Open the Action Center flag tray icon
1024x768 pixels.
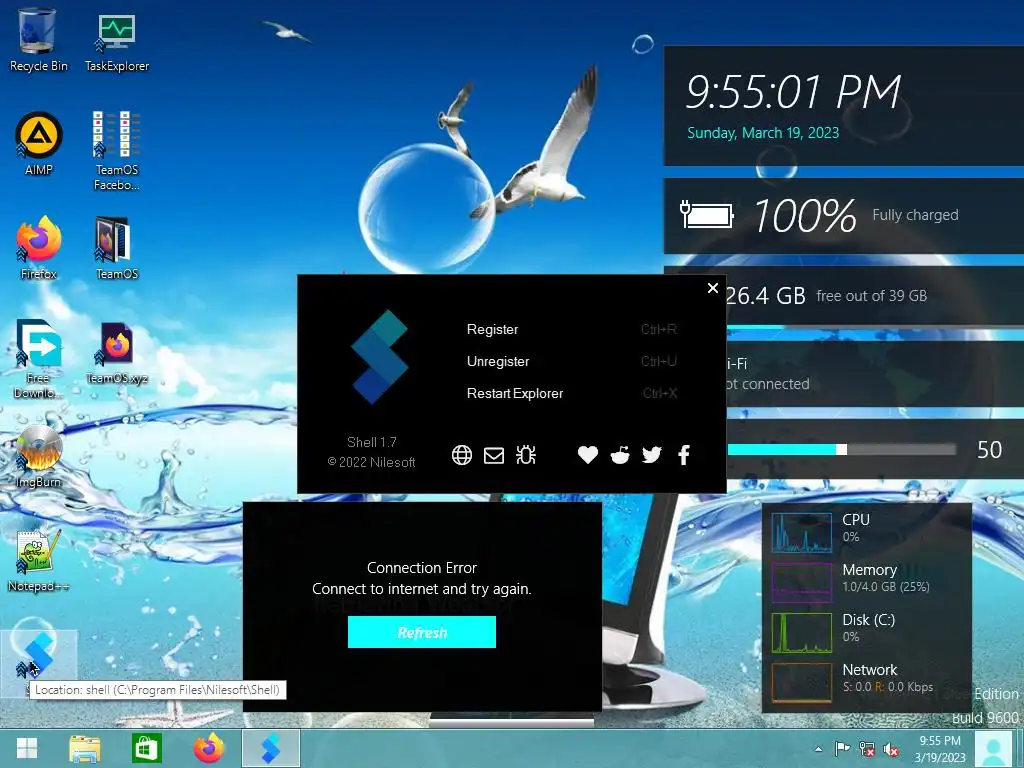point(842,749)
